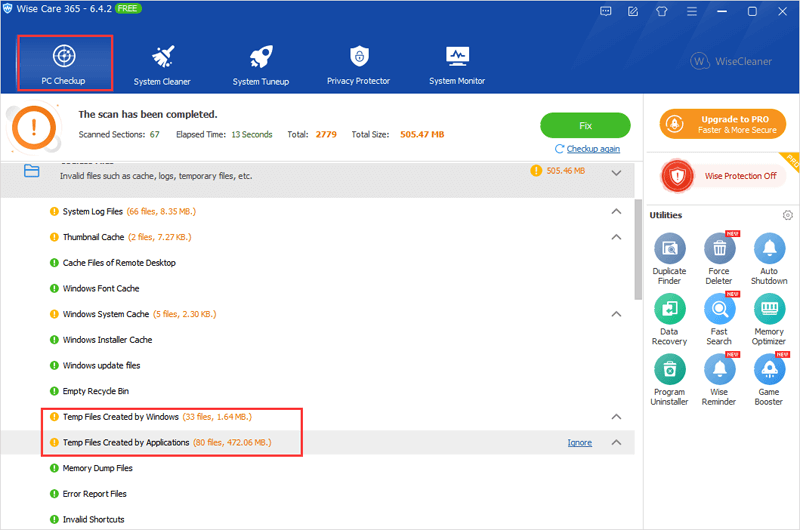
Task: Switch to System Cleaner tab
Action: [162, 65]
